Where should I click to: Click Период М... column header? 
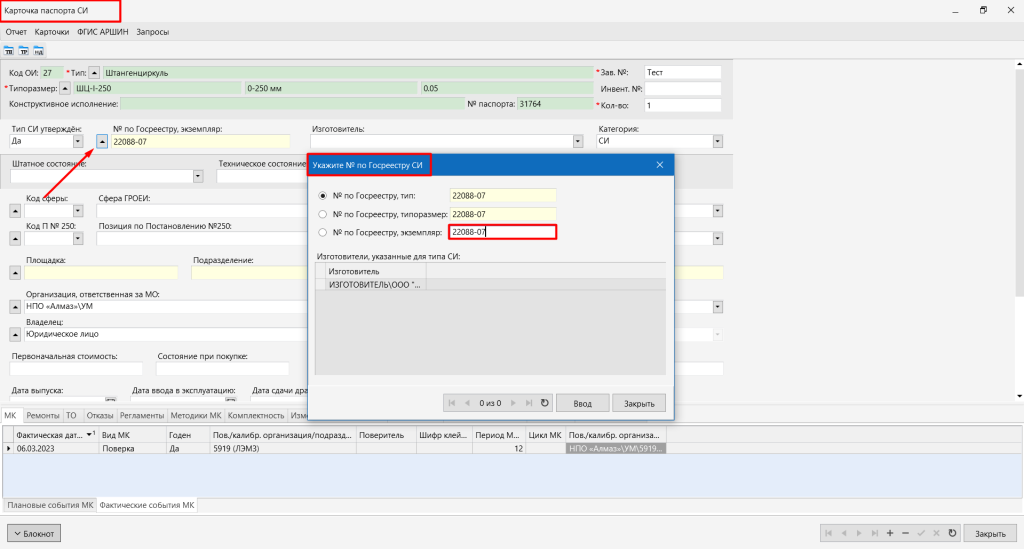click(499, 435)
